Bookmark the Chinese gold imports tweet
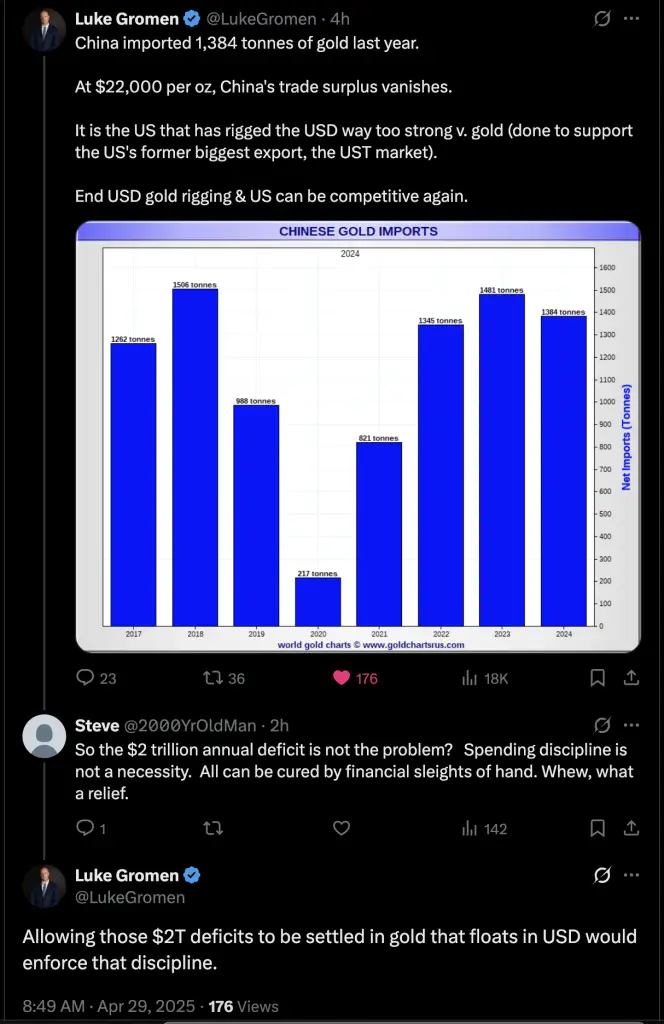 tap(597, 678)
